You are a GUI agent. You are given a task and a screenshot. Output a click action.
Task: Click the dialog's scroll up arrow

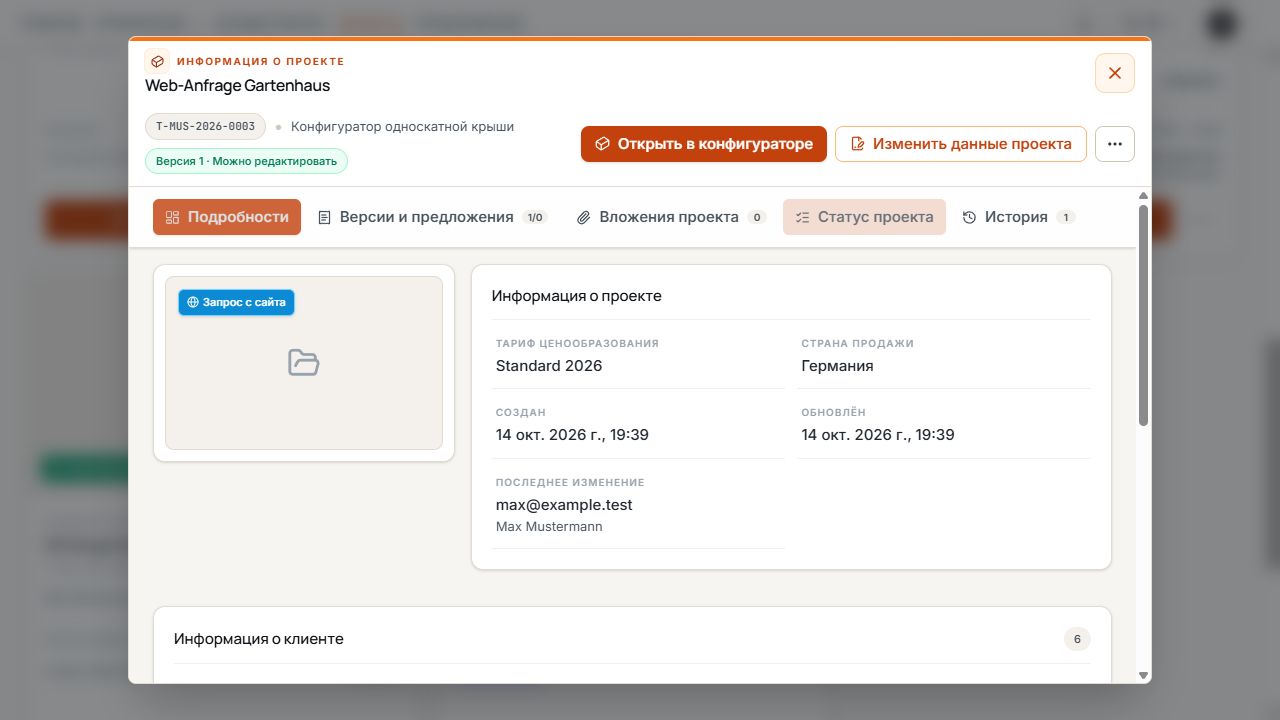coord(1143,195)
